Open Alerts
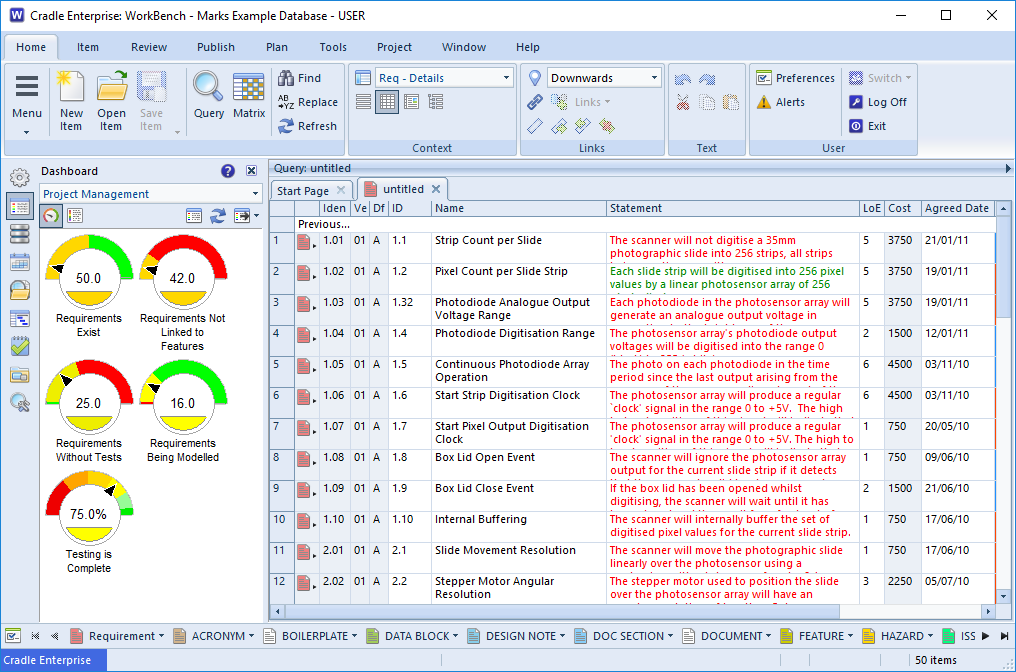 (781, 102)
